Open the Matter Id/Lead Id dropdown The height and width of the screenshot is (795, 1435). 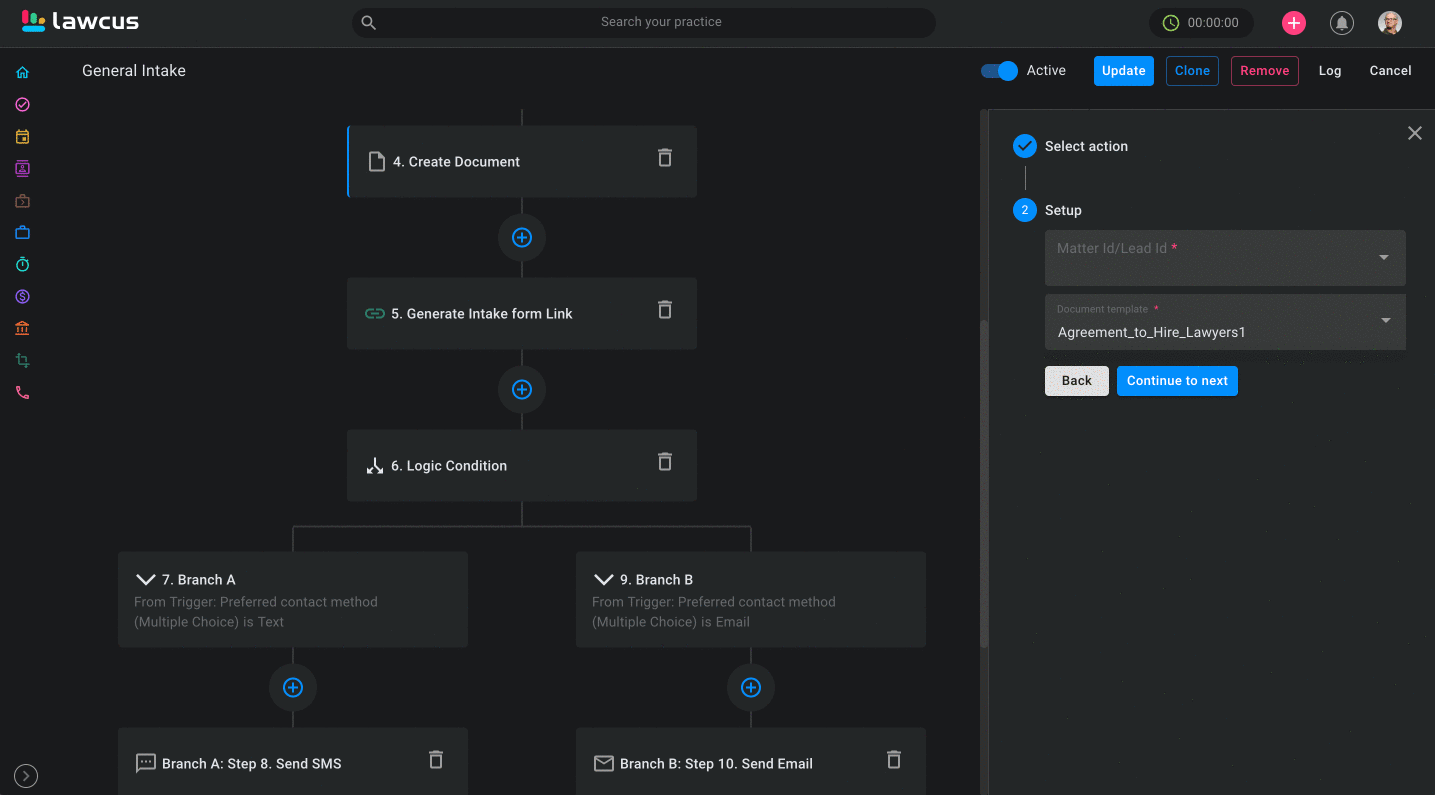[1225, 258]
